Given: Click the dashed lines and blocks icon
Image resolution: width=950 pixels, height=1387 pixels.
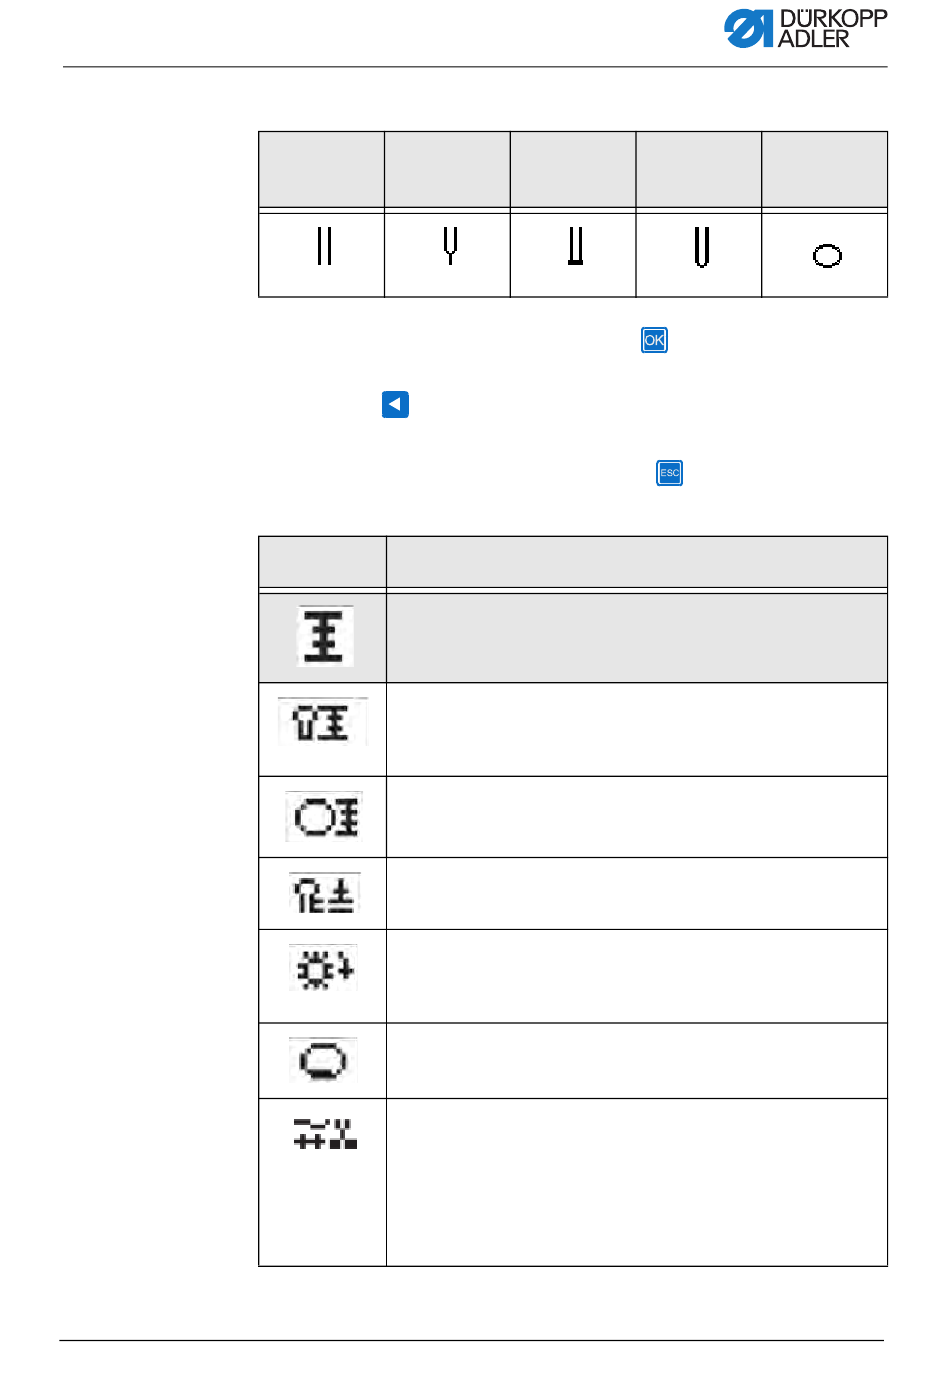Looking at the screenshot, I should point(325,1133).
